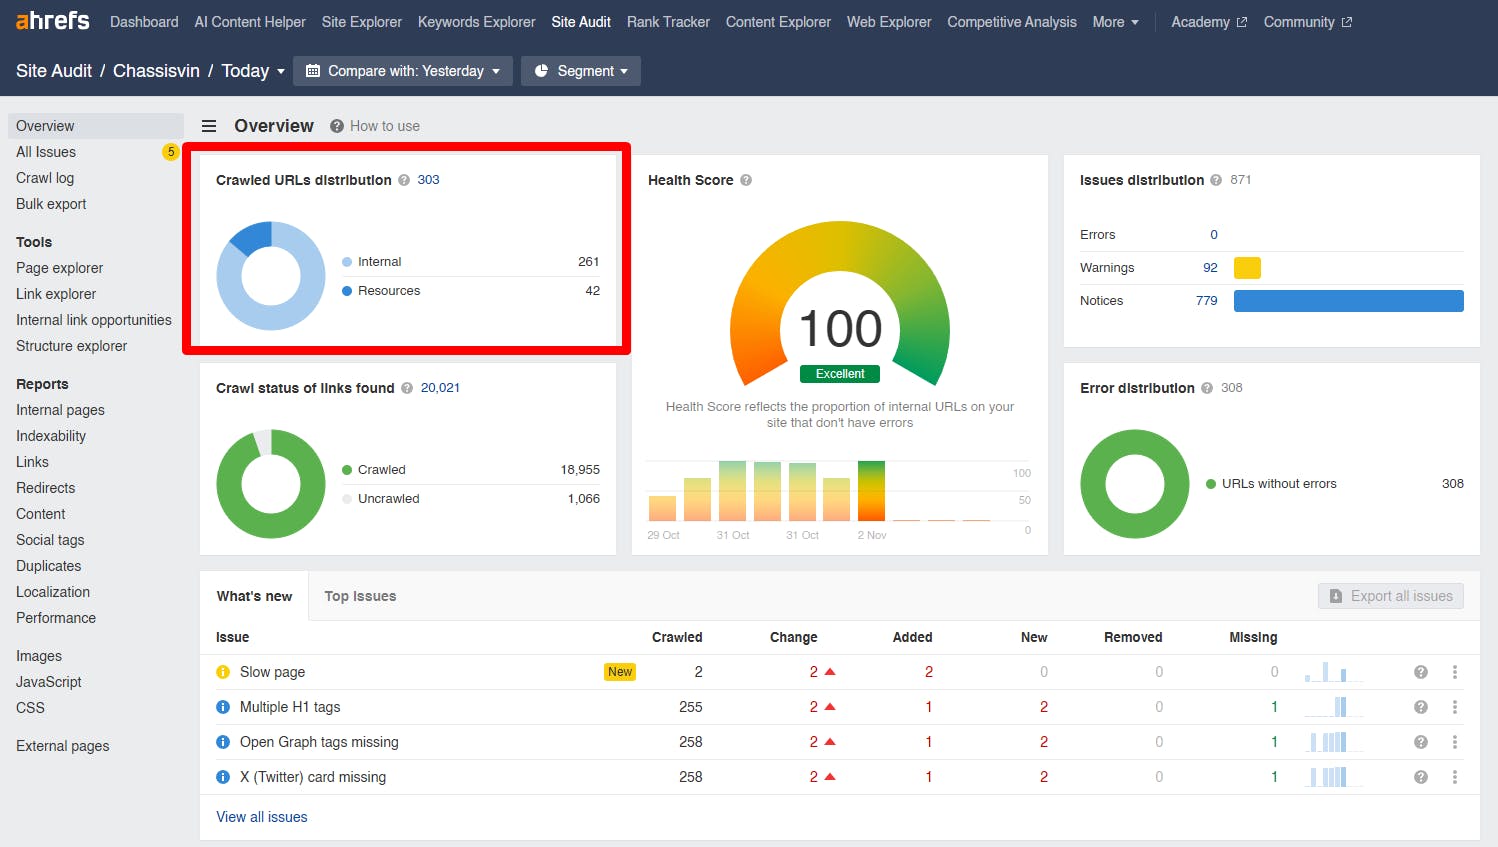
Task: Click the Slow page warning icon
Action: pyautogui.click(x=223, y=672)
